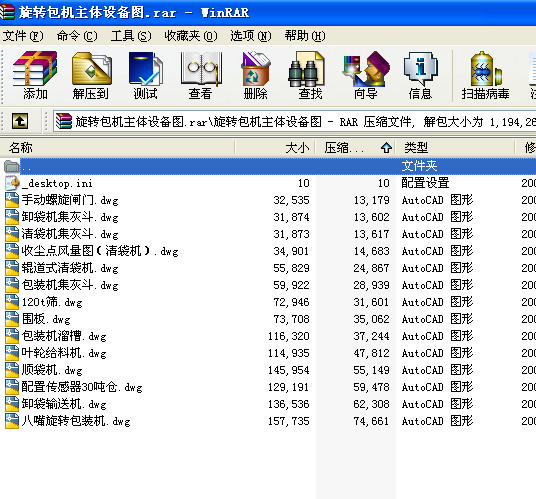Image resolution: width=536 pixels, height=499 pixels.
Task: Open the 查找 (Find) binoculars icon
Action: pos(306,69)
